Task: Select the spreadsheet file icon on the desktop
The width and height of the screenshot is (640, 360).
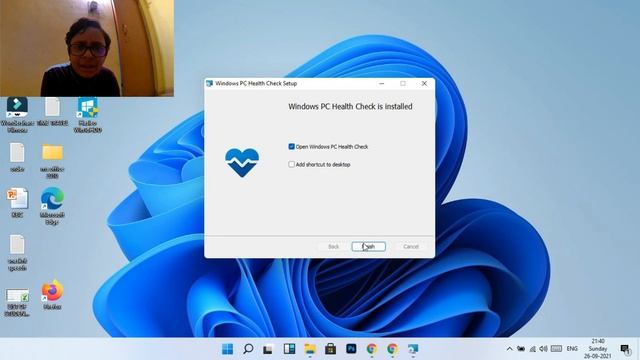Action: pos(17,303)
